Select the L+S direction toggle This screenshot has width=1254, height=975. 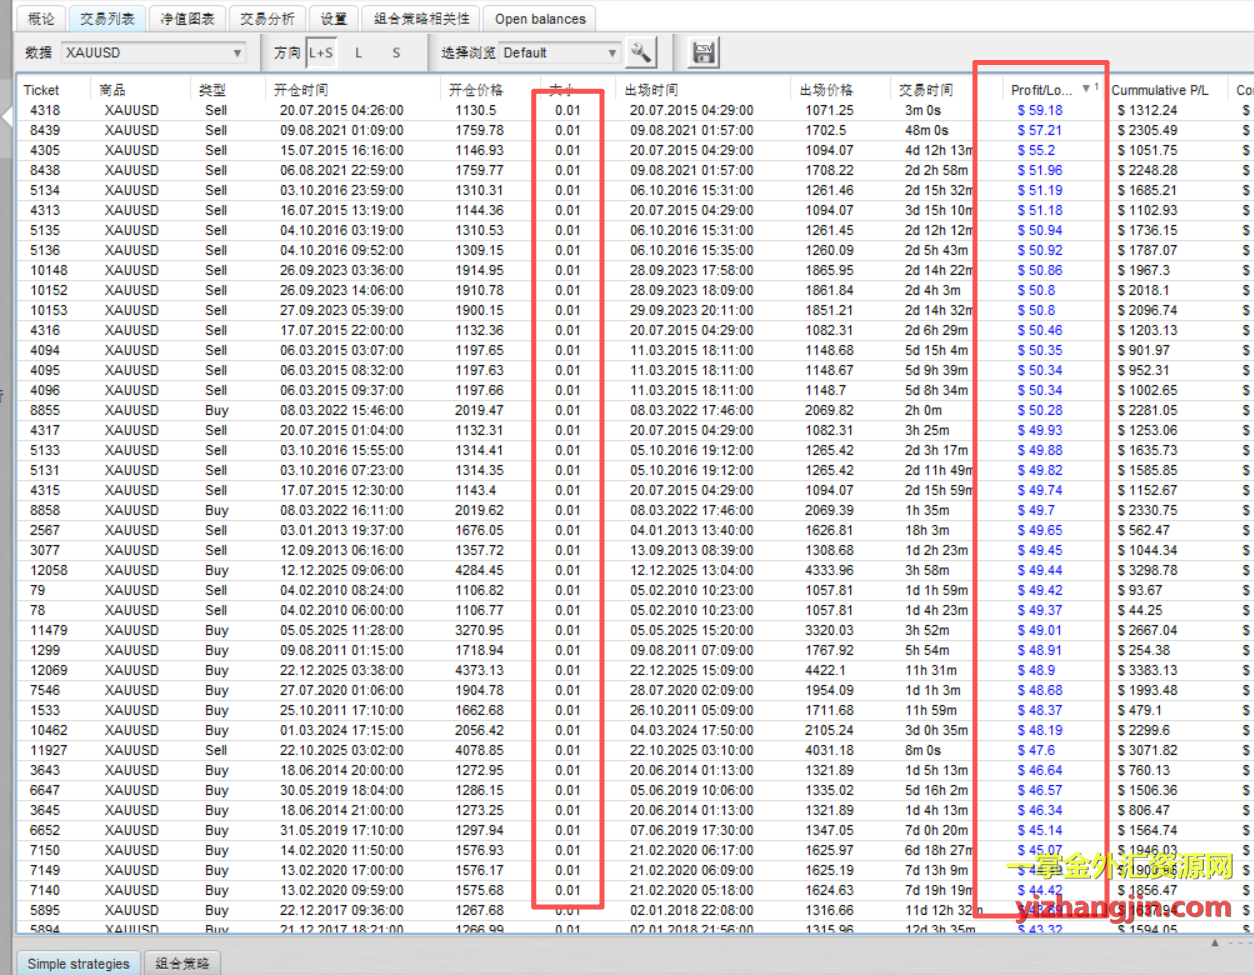pos(321,53)
